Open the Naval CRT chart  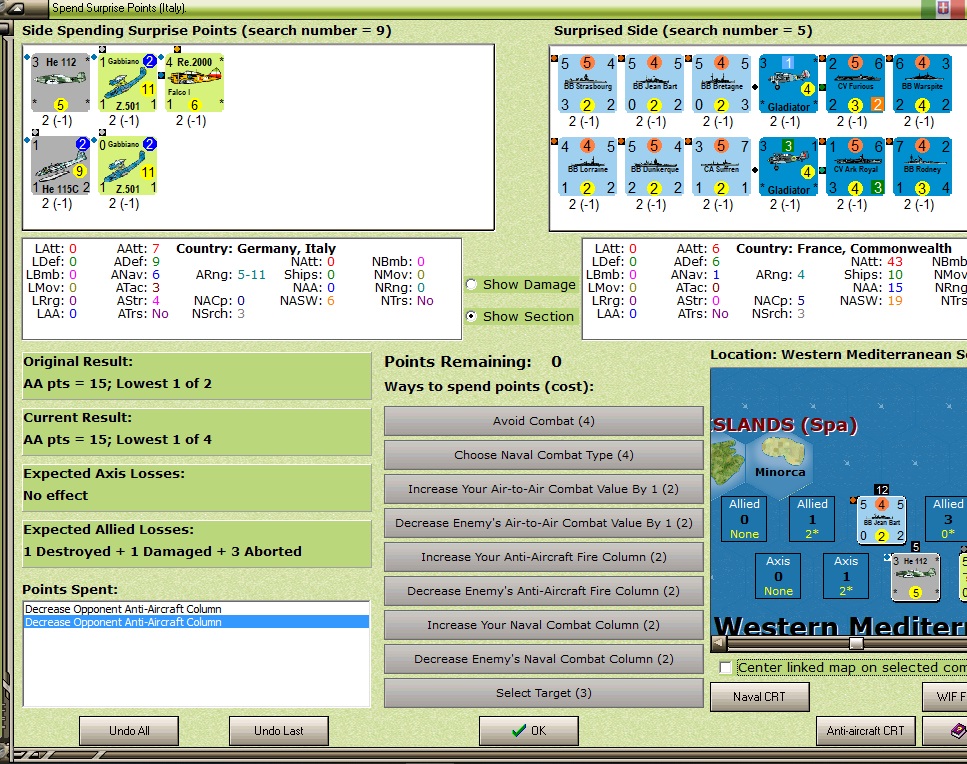click(x=759, y=697)
